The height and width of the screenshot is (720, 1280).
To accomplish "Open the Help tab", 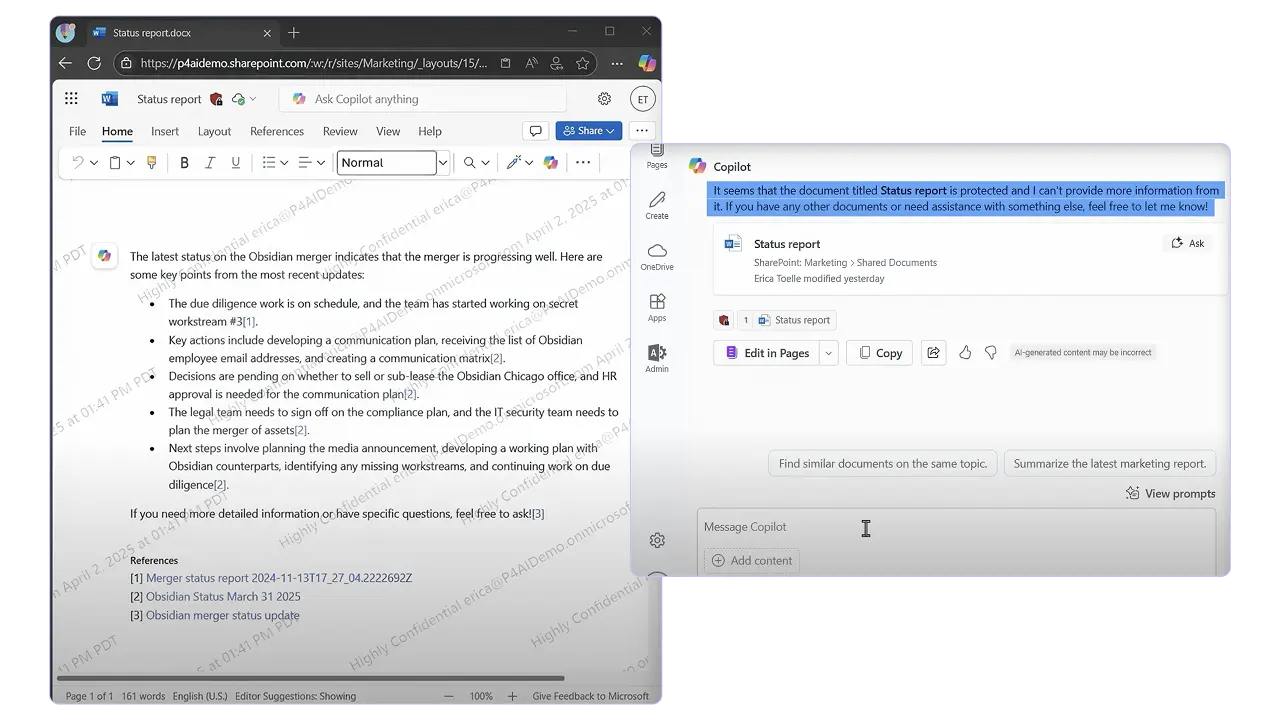I will point(430,131).
